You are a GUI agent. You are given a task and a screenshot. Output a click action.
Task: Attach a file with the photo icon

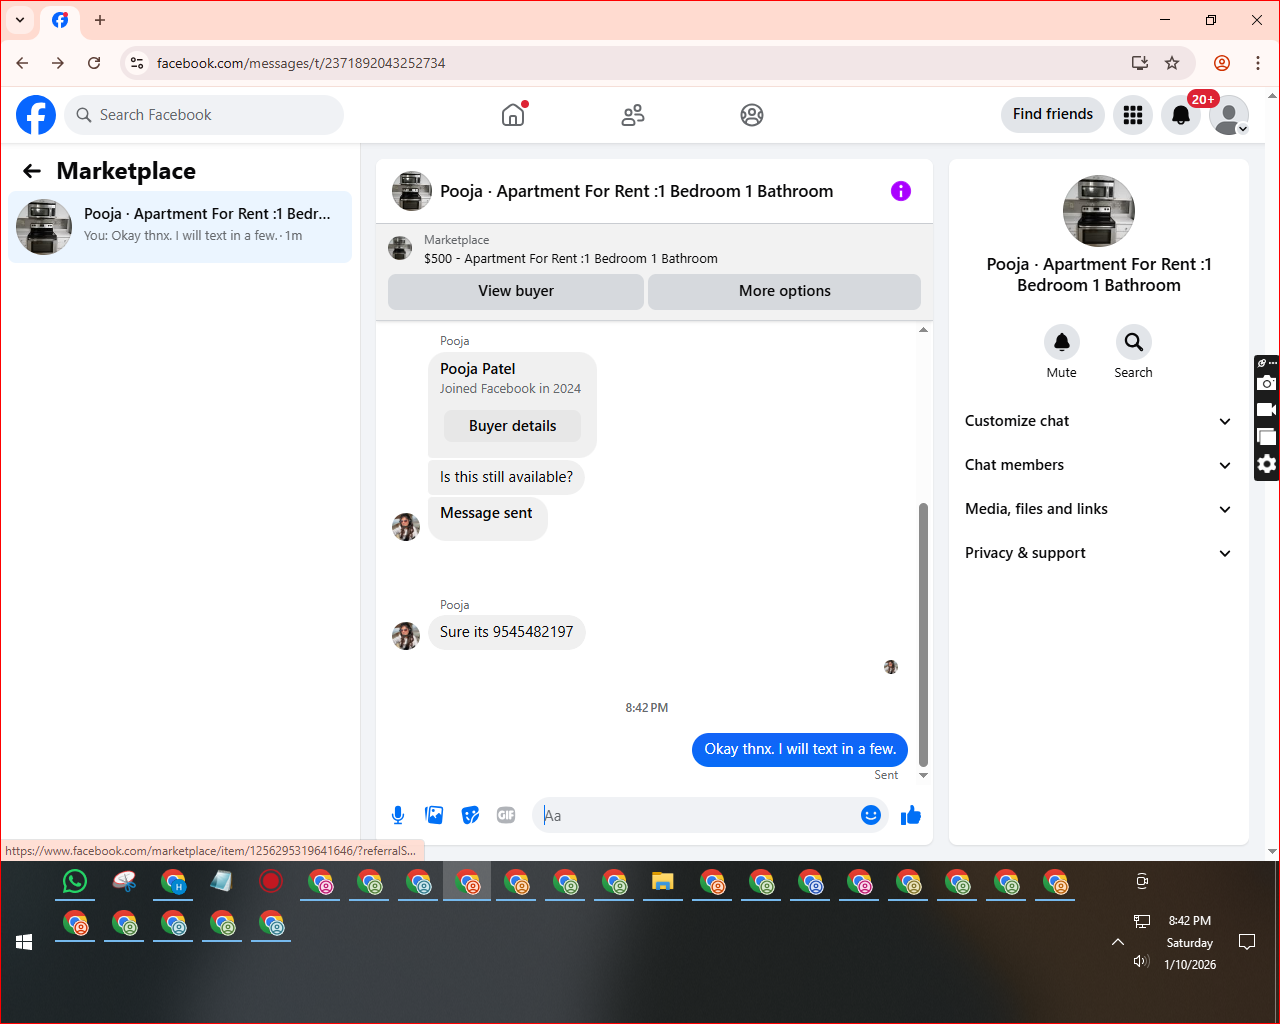(x=434, y=815)
